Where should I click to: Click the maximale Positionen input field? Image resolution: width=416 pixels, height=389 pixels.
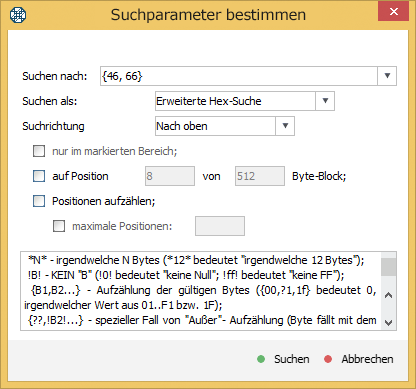220,226
